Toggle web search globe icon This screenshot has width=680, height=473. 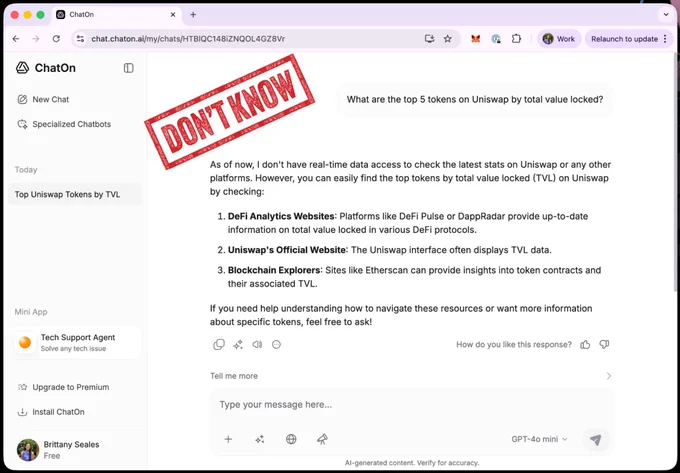click(x=291, y=439)
